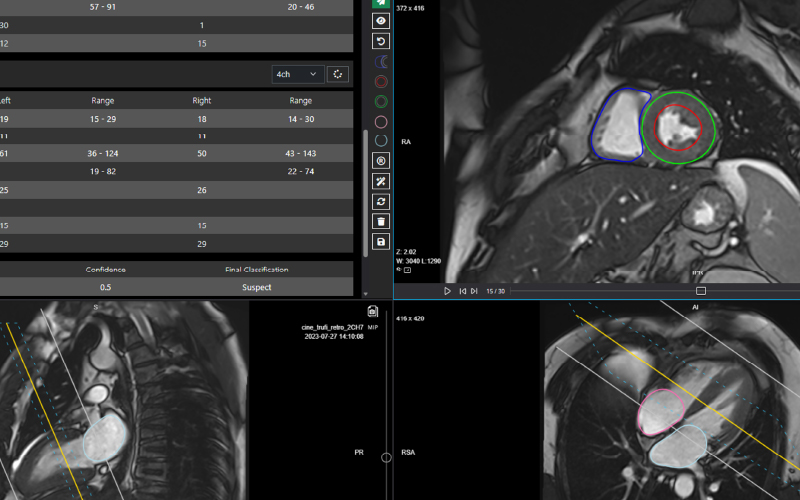Viewport: 800px width, 500px height.
Task: Select the pink circle atrium contour tool
Action: pyautogui.click(x=381, y=122)
